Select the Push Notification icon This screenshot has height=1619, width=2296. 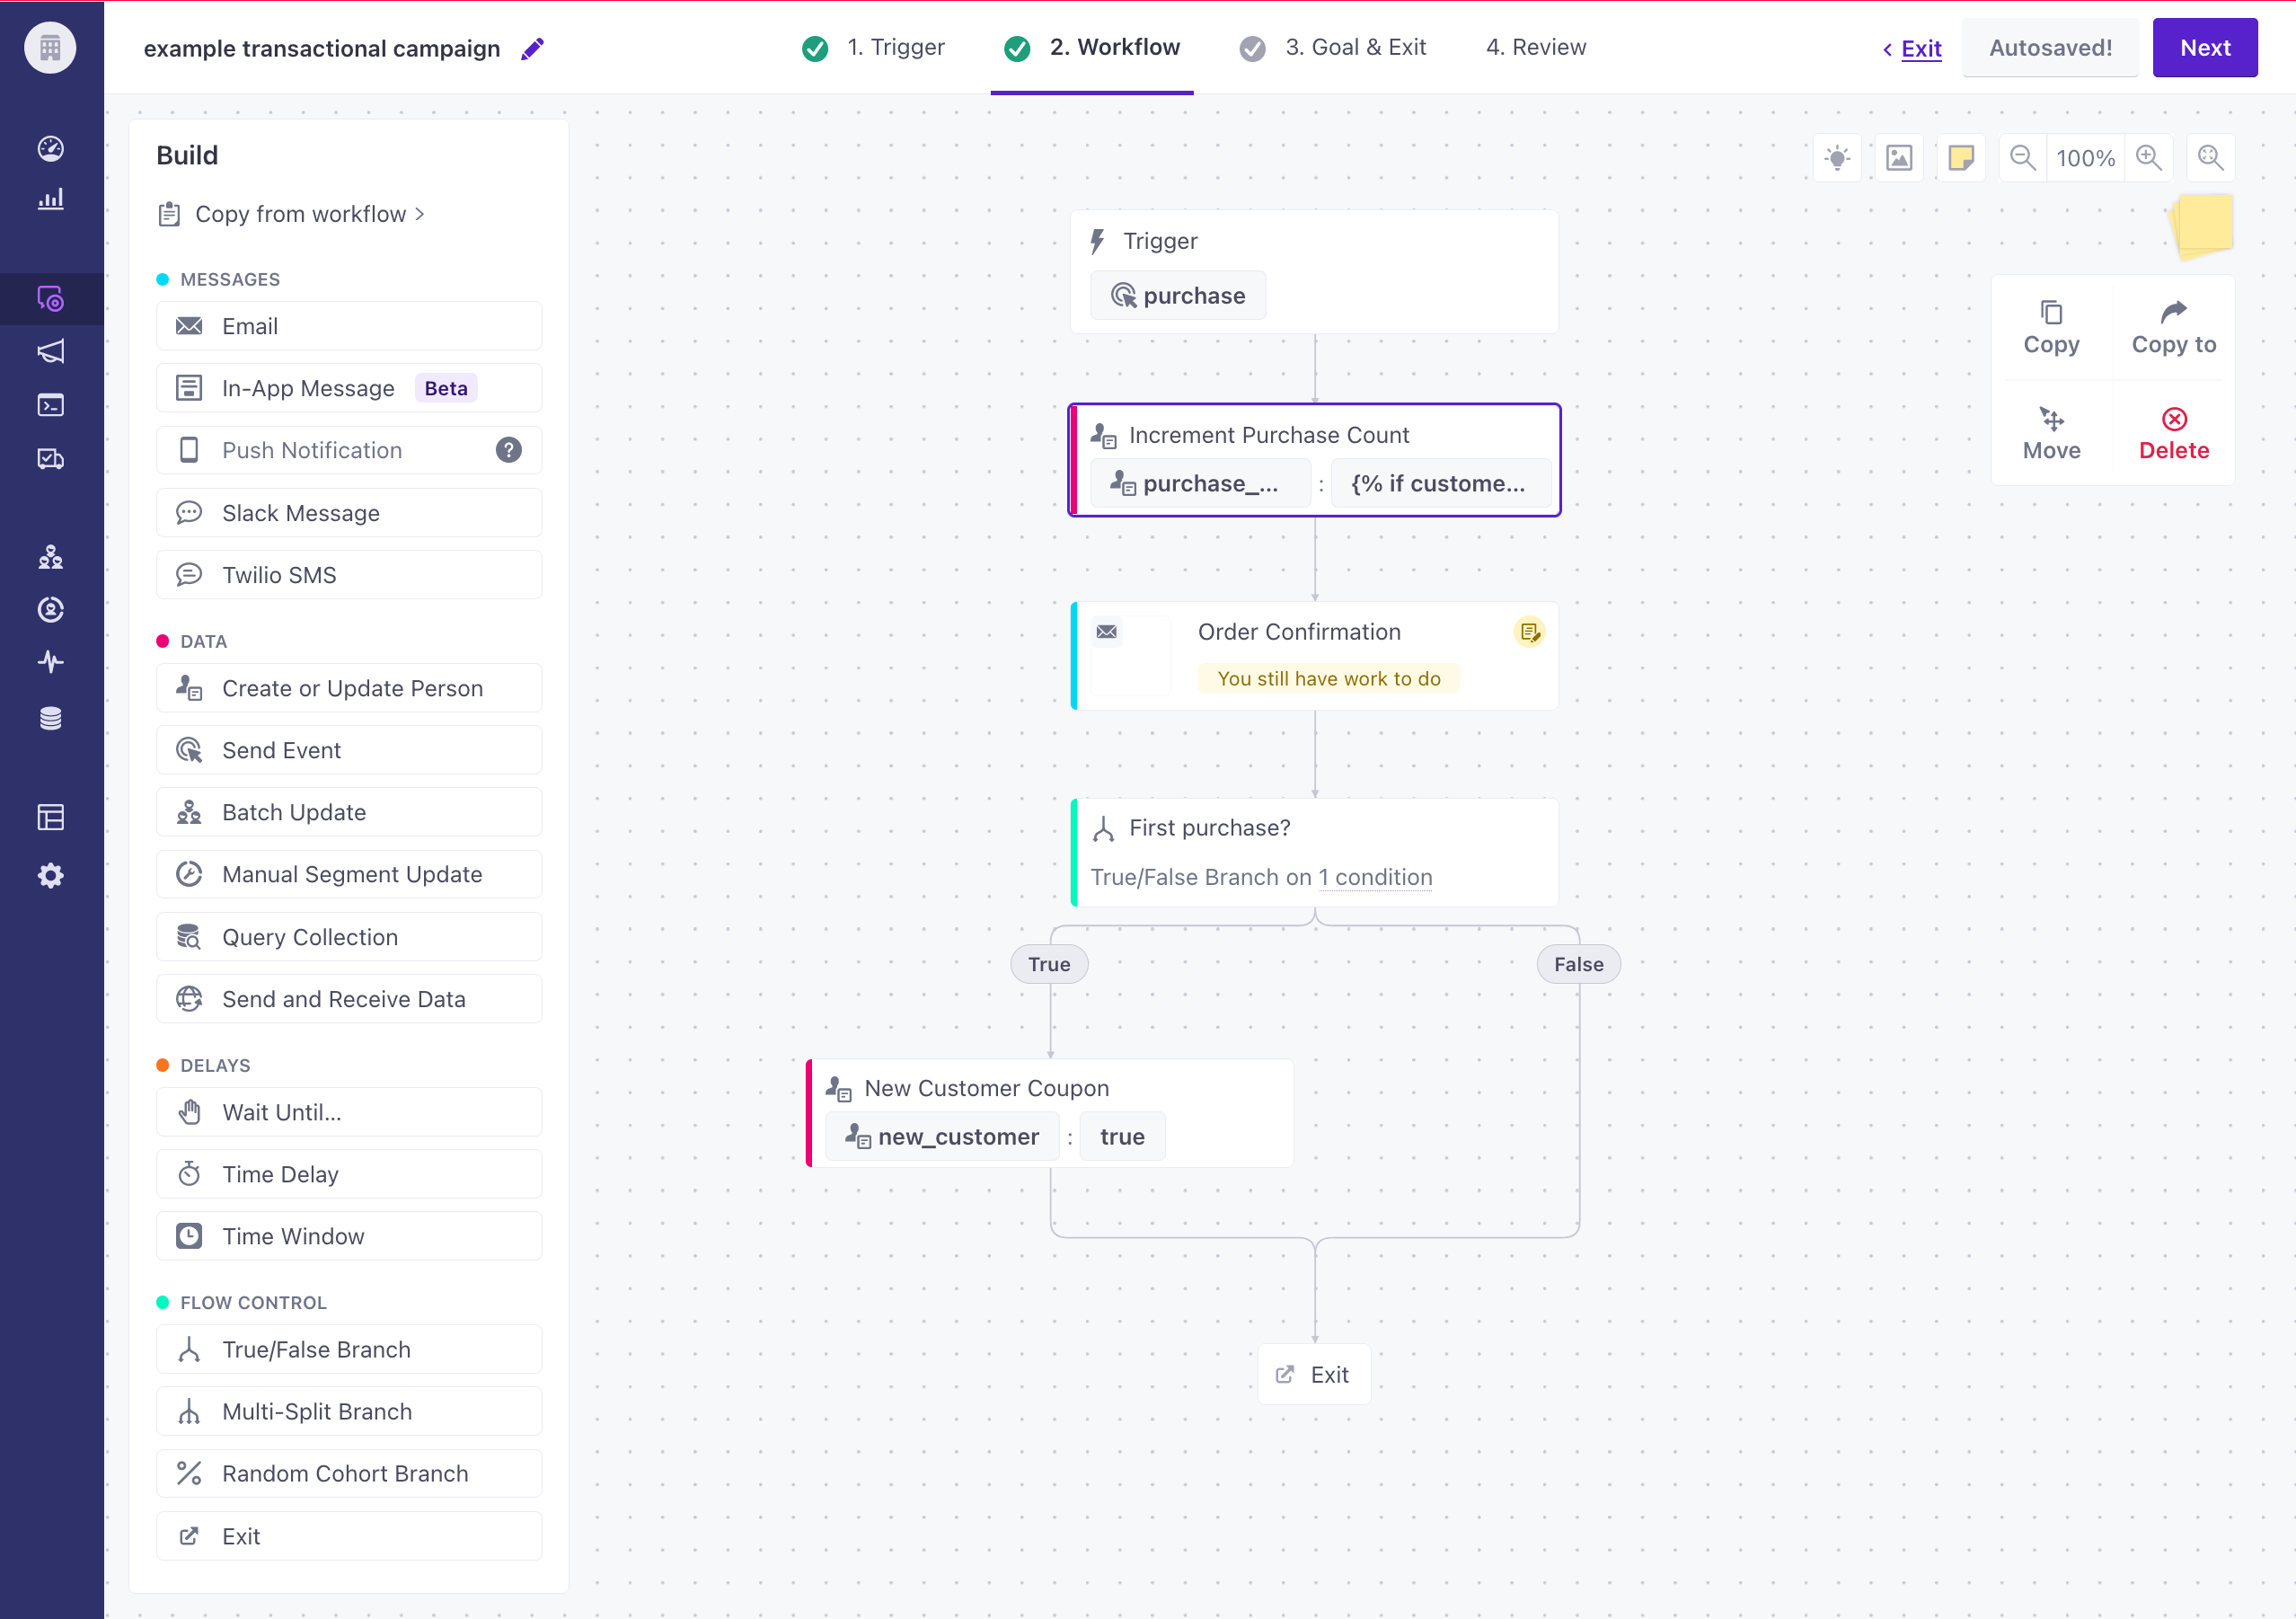pos(190,450)
